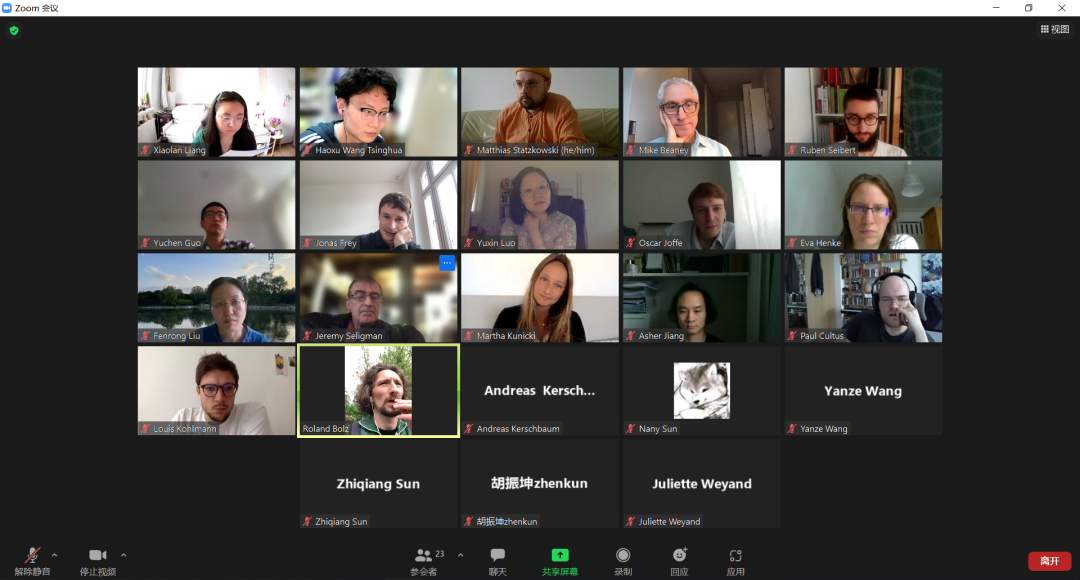
Task: Open the reactions smiley icon
Action: pos(679,555)
